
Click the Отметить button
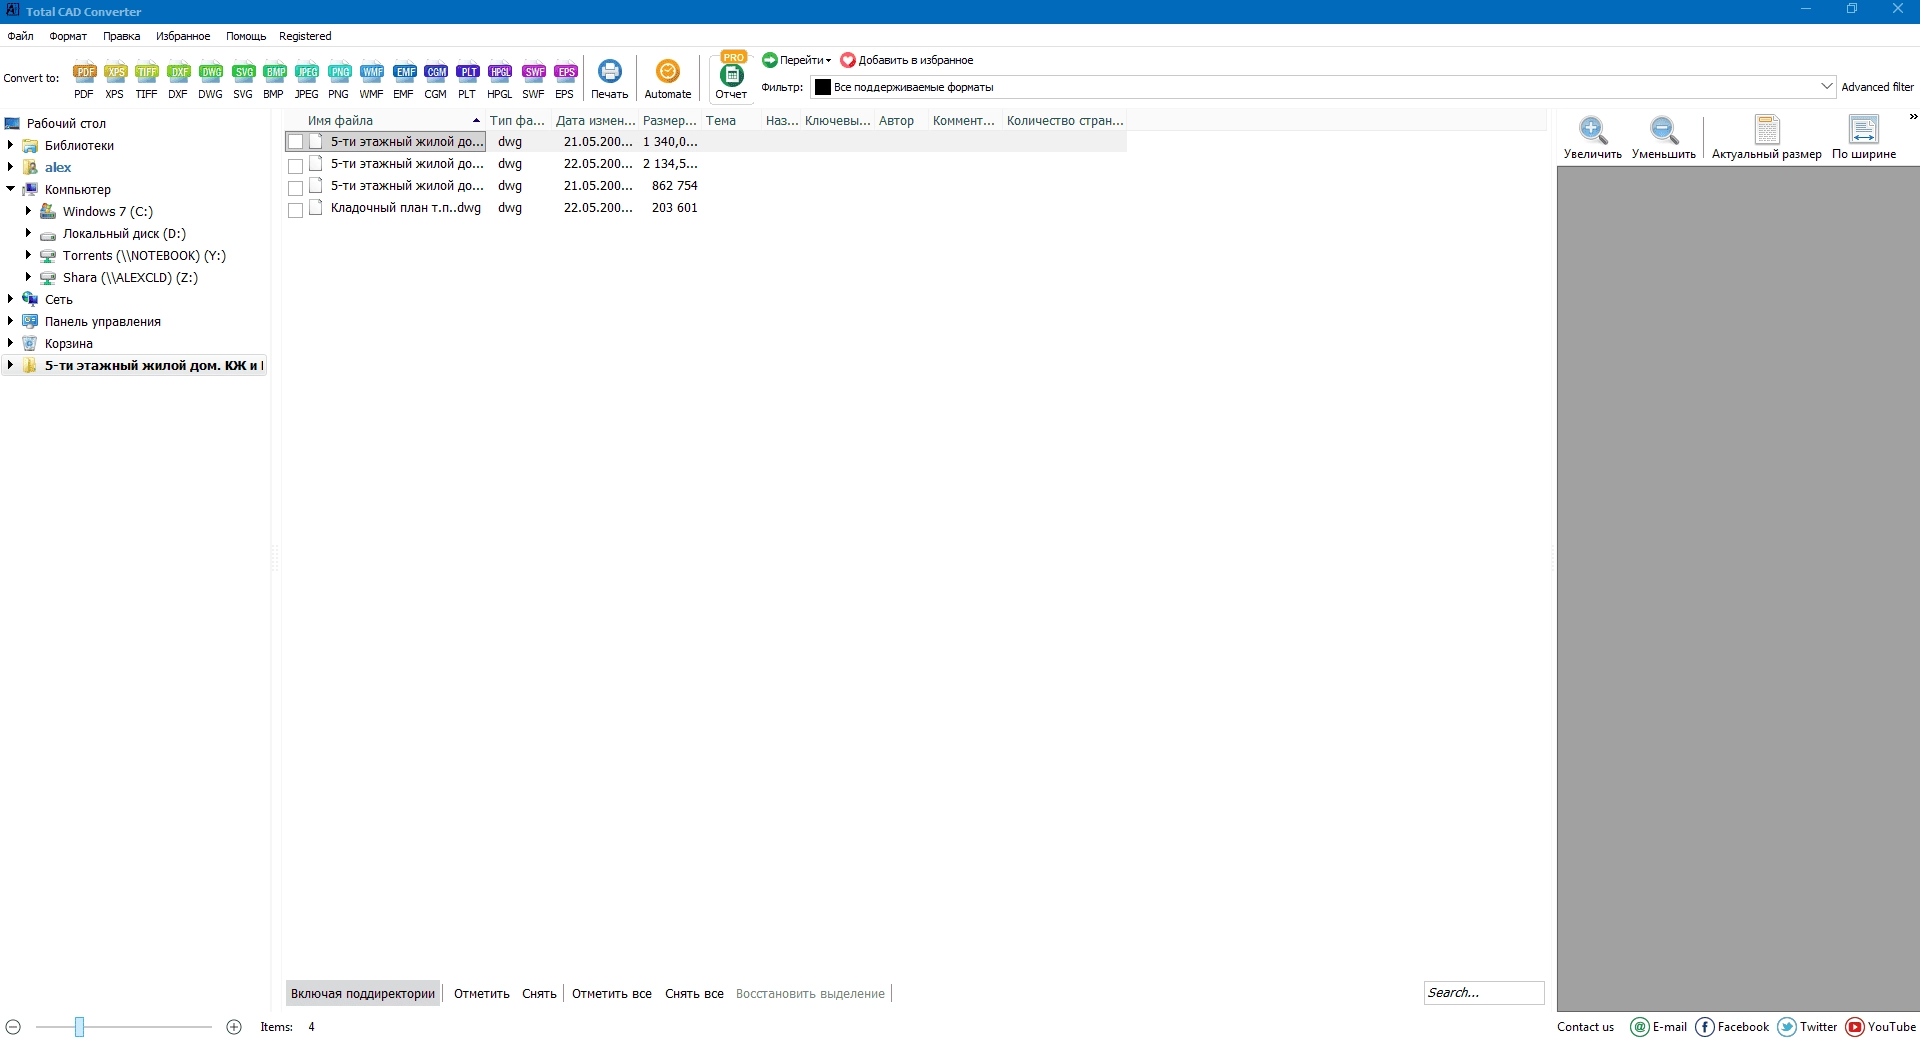(x=482, y=993)
